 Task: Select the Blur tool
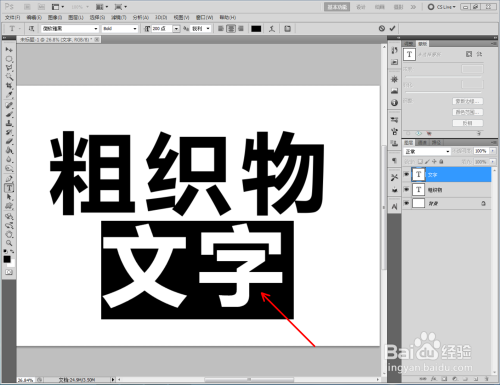point(9,159)
